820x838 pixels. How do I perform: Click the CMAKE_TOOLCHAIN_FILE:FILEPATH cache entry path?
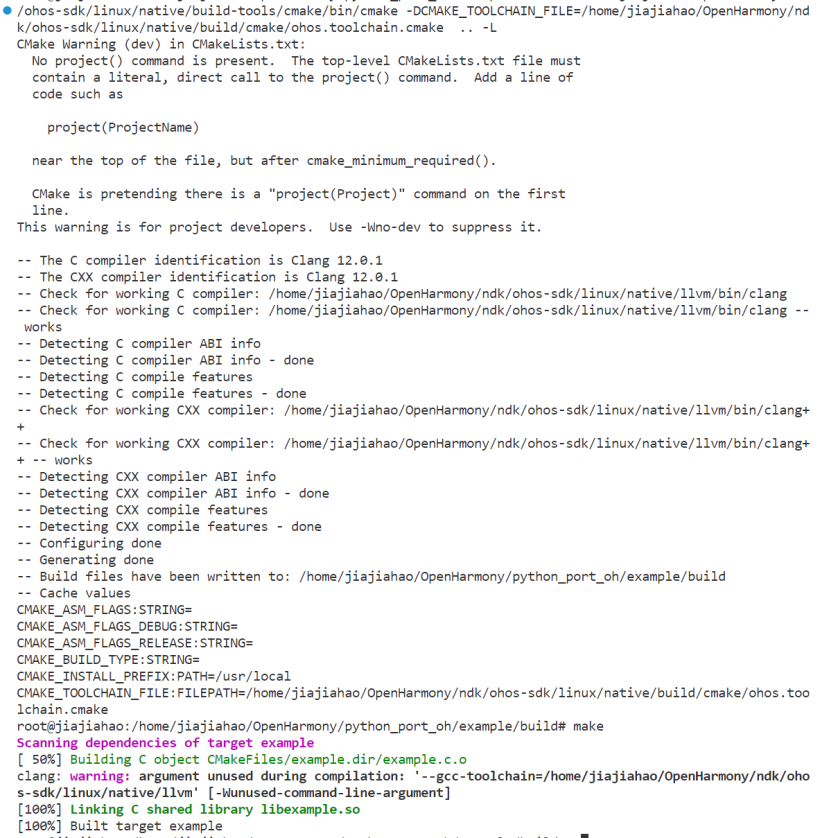(x=413, y=702)
